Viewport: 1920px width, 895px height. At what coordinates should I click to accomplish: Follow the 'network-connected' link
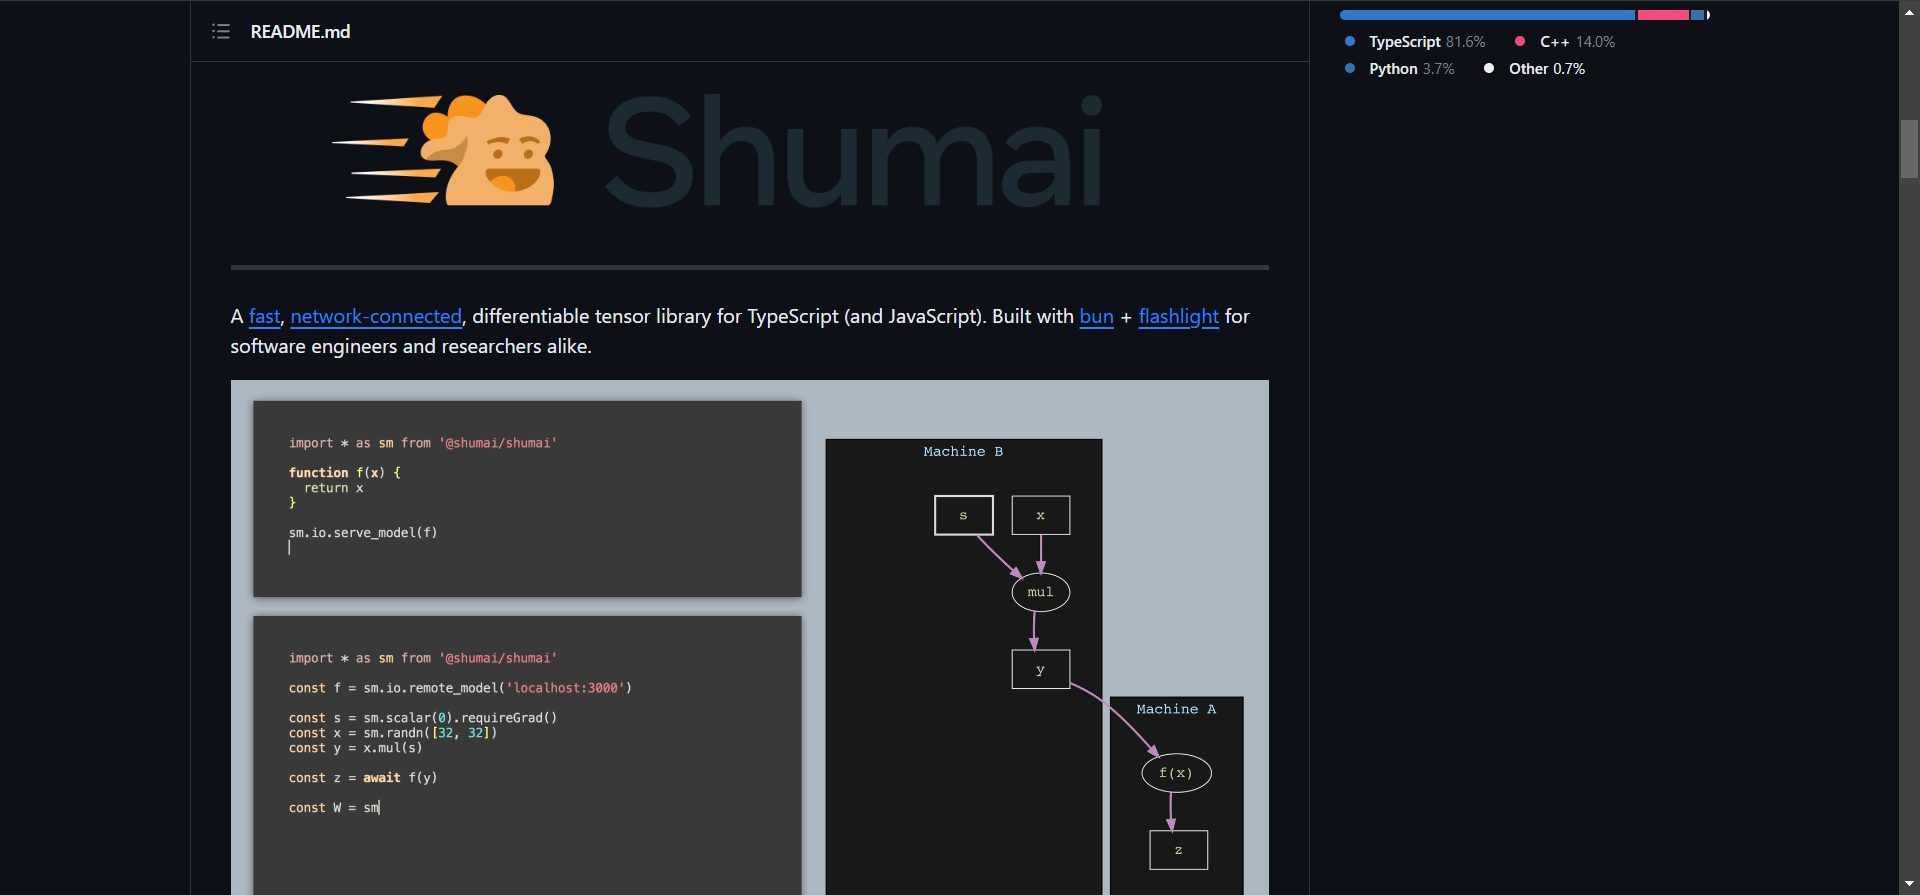coord(376,316)
